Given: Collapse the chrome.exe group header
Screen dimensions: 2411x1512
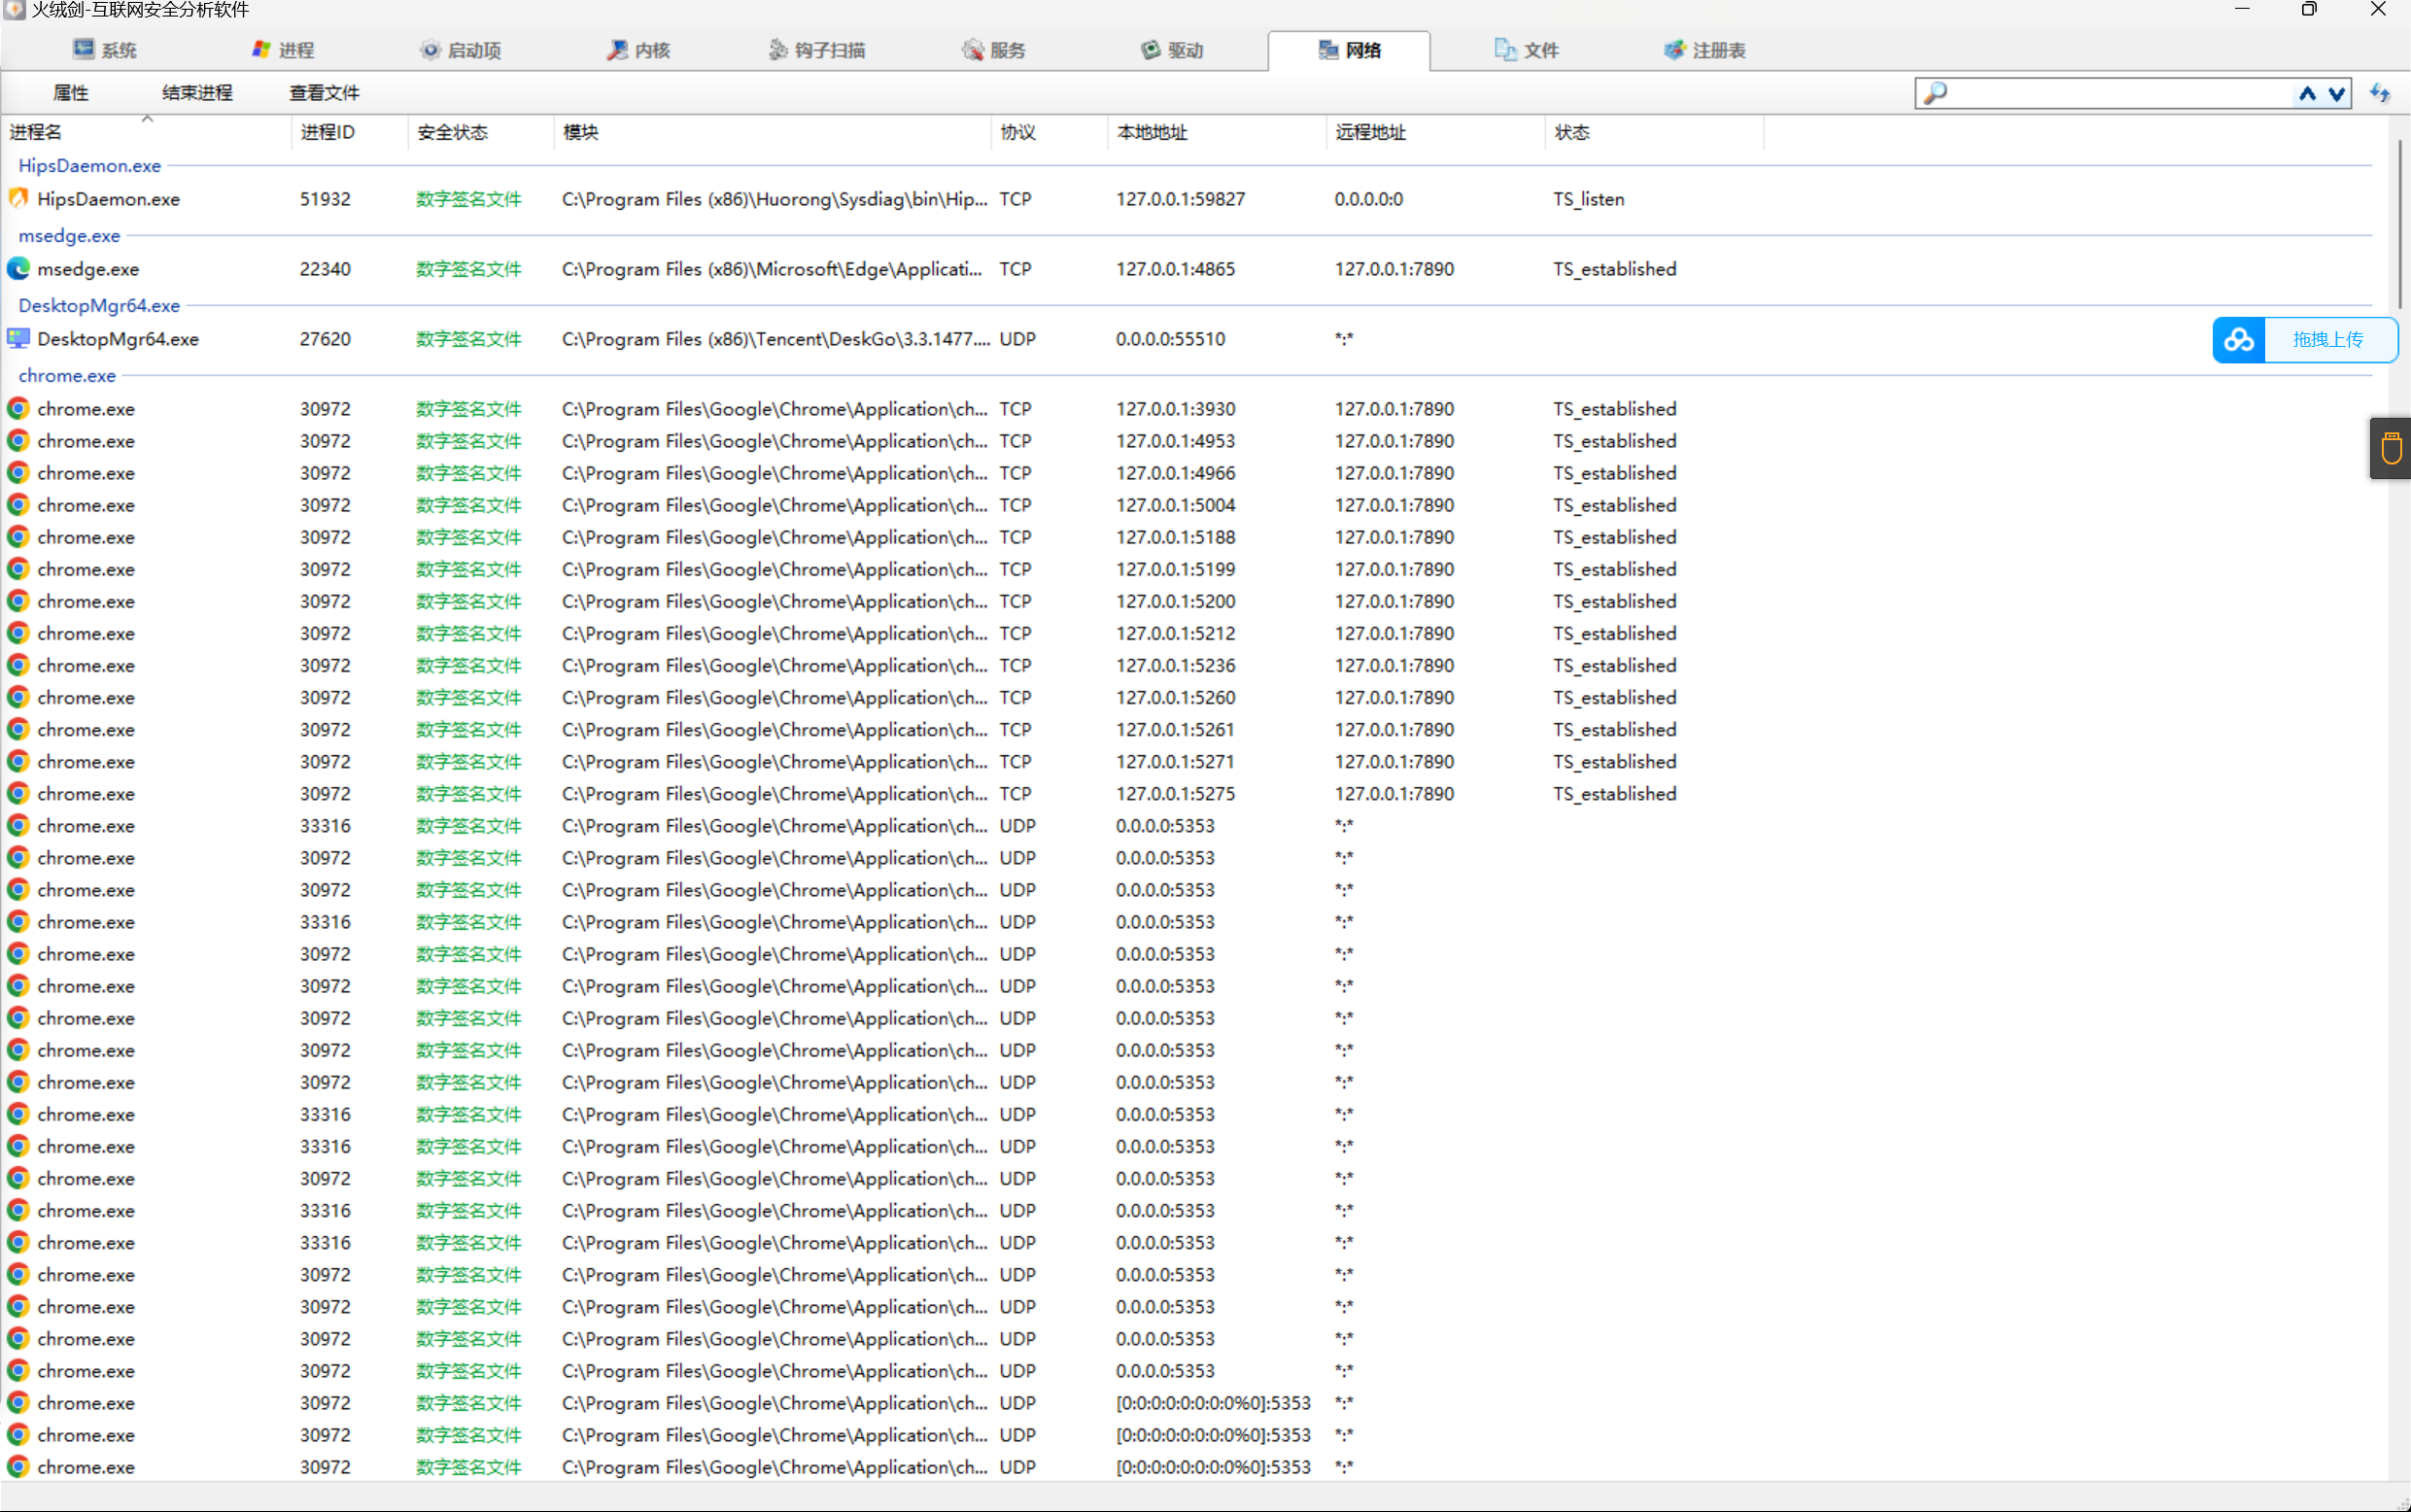Looking at the screenshot, I should point(67,376).
